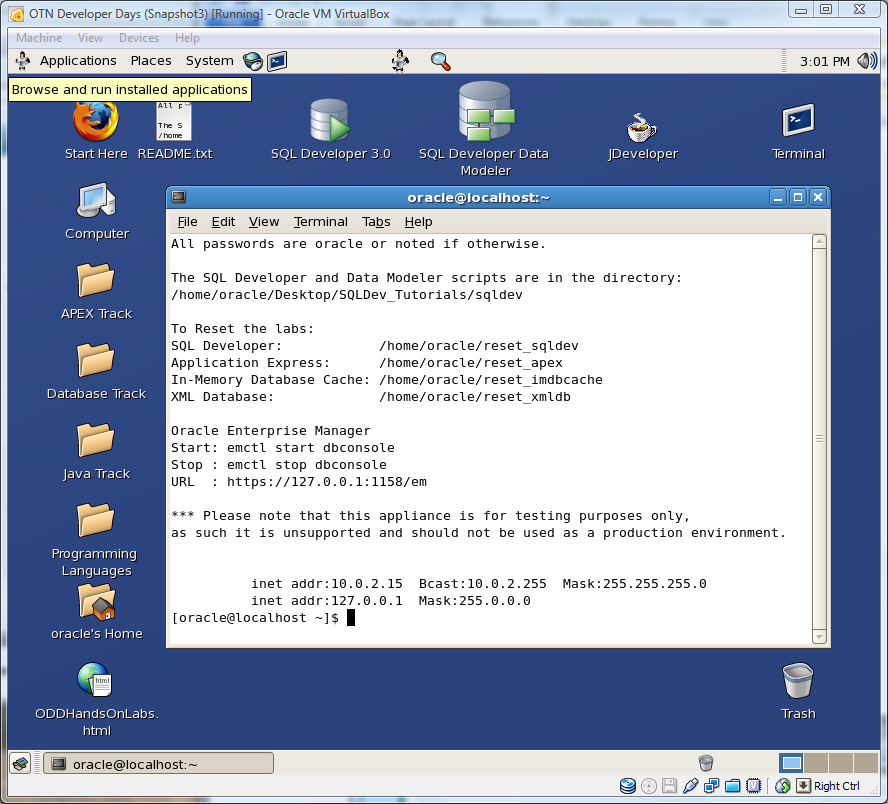Open the terminal Help menu
This screenshot has height=804, width=888.
(x=419, y=222)
